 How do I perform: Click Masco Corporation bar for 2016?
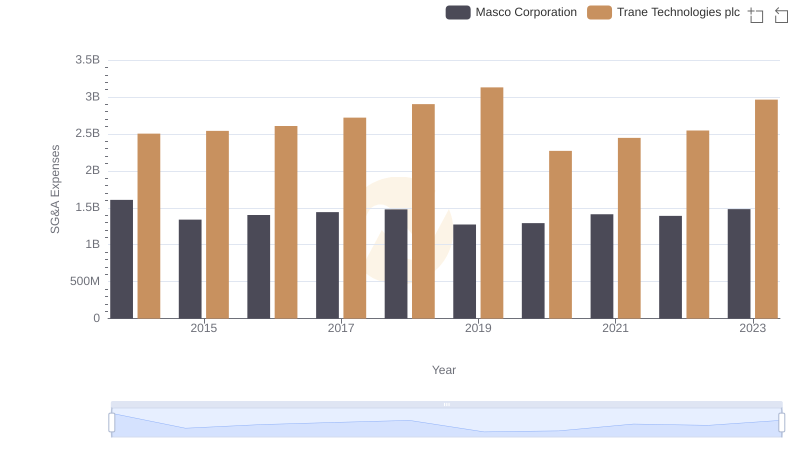259,267
